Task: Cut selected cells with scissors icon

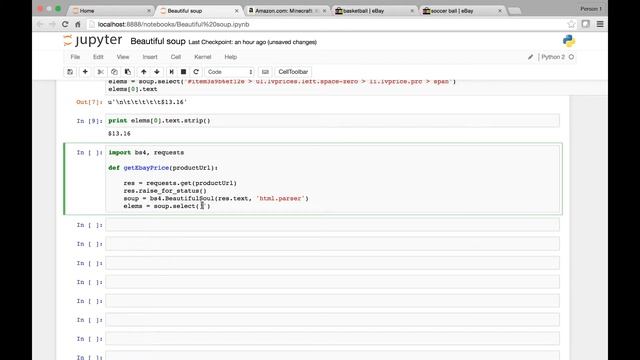Action: (100, 72)
